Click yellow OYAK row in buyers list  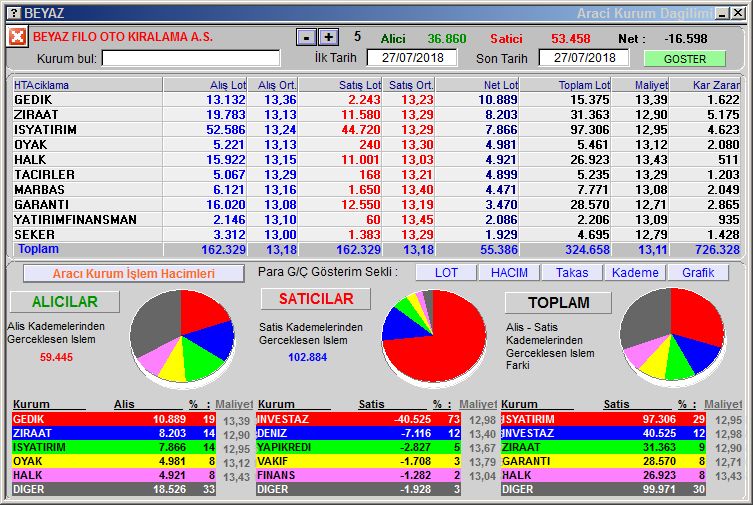[x=114, y=461]
